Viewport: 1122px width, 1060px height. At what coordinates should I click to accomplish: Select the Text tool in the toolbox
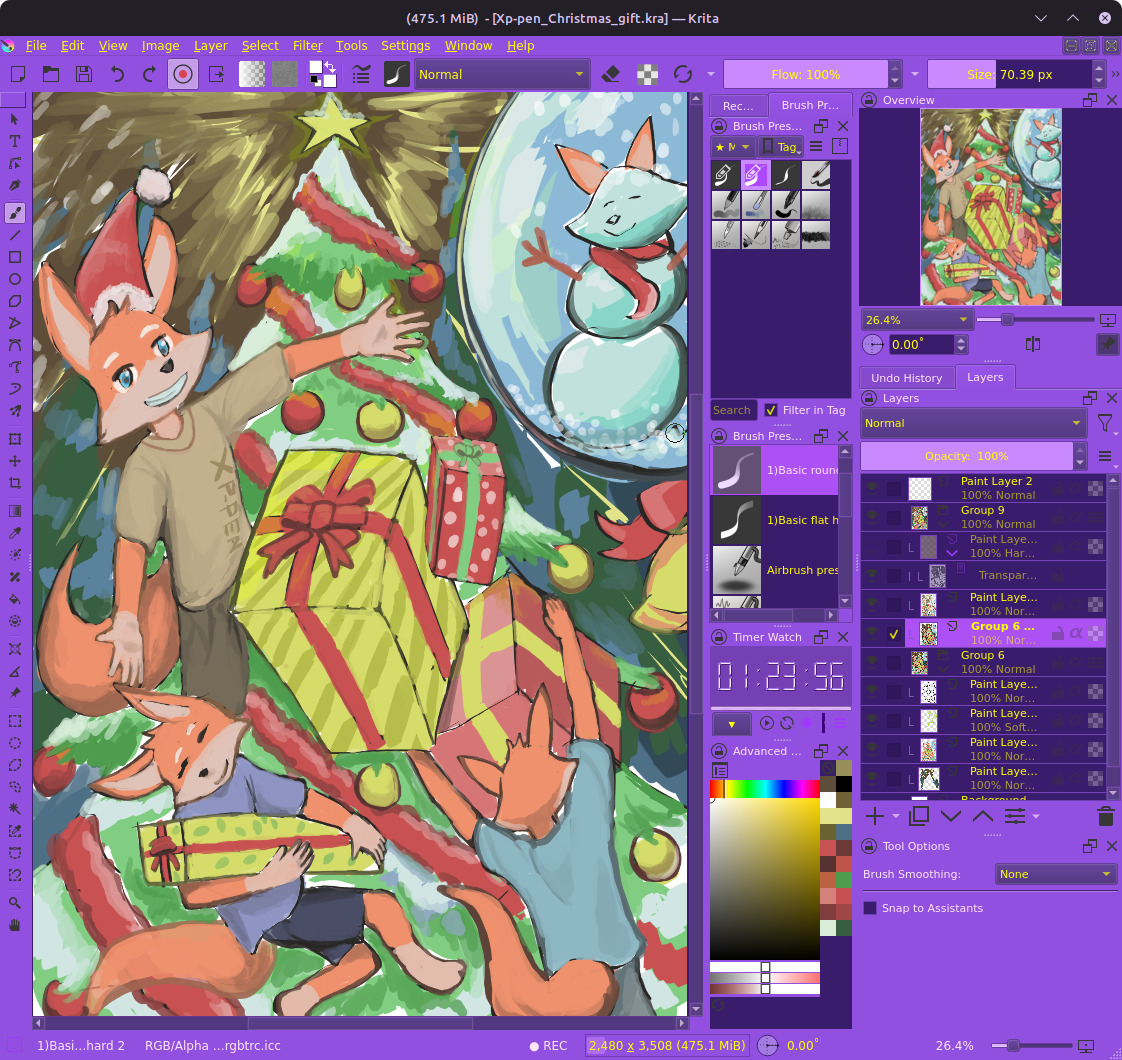click(x=14, y=141)
